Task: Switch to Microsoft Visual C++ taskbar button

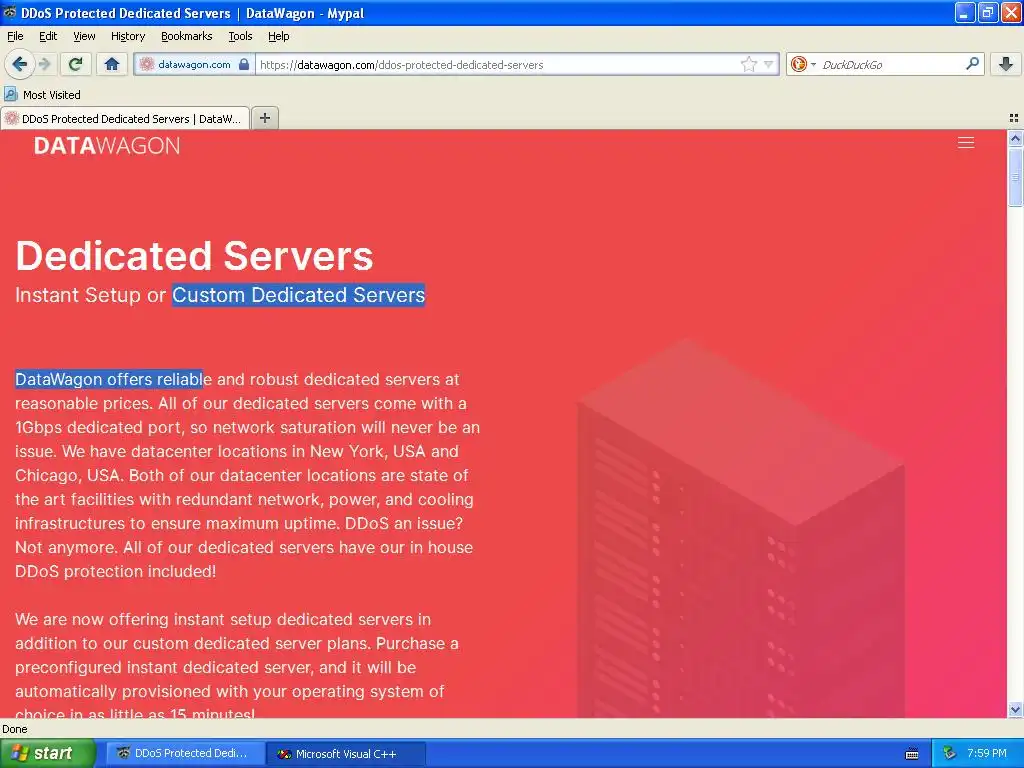Action: tap(346, 754)
